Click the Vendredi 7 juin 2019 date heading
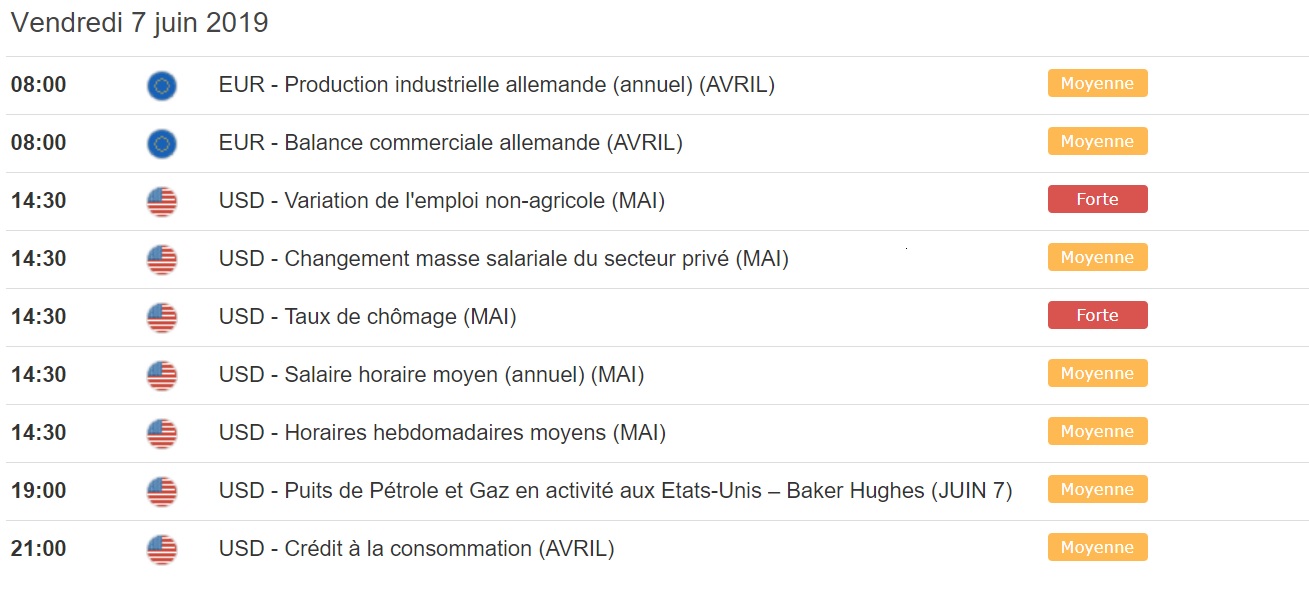 140,23
